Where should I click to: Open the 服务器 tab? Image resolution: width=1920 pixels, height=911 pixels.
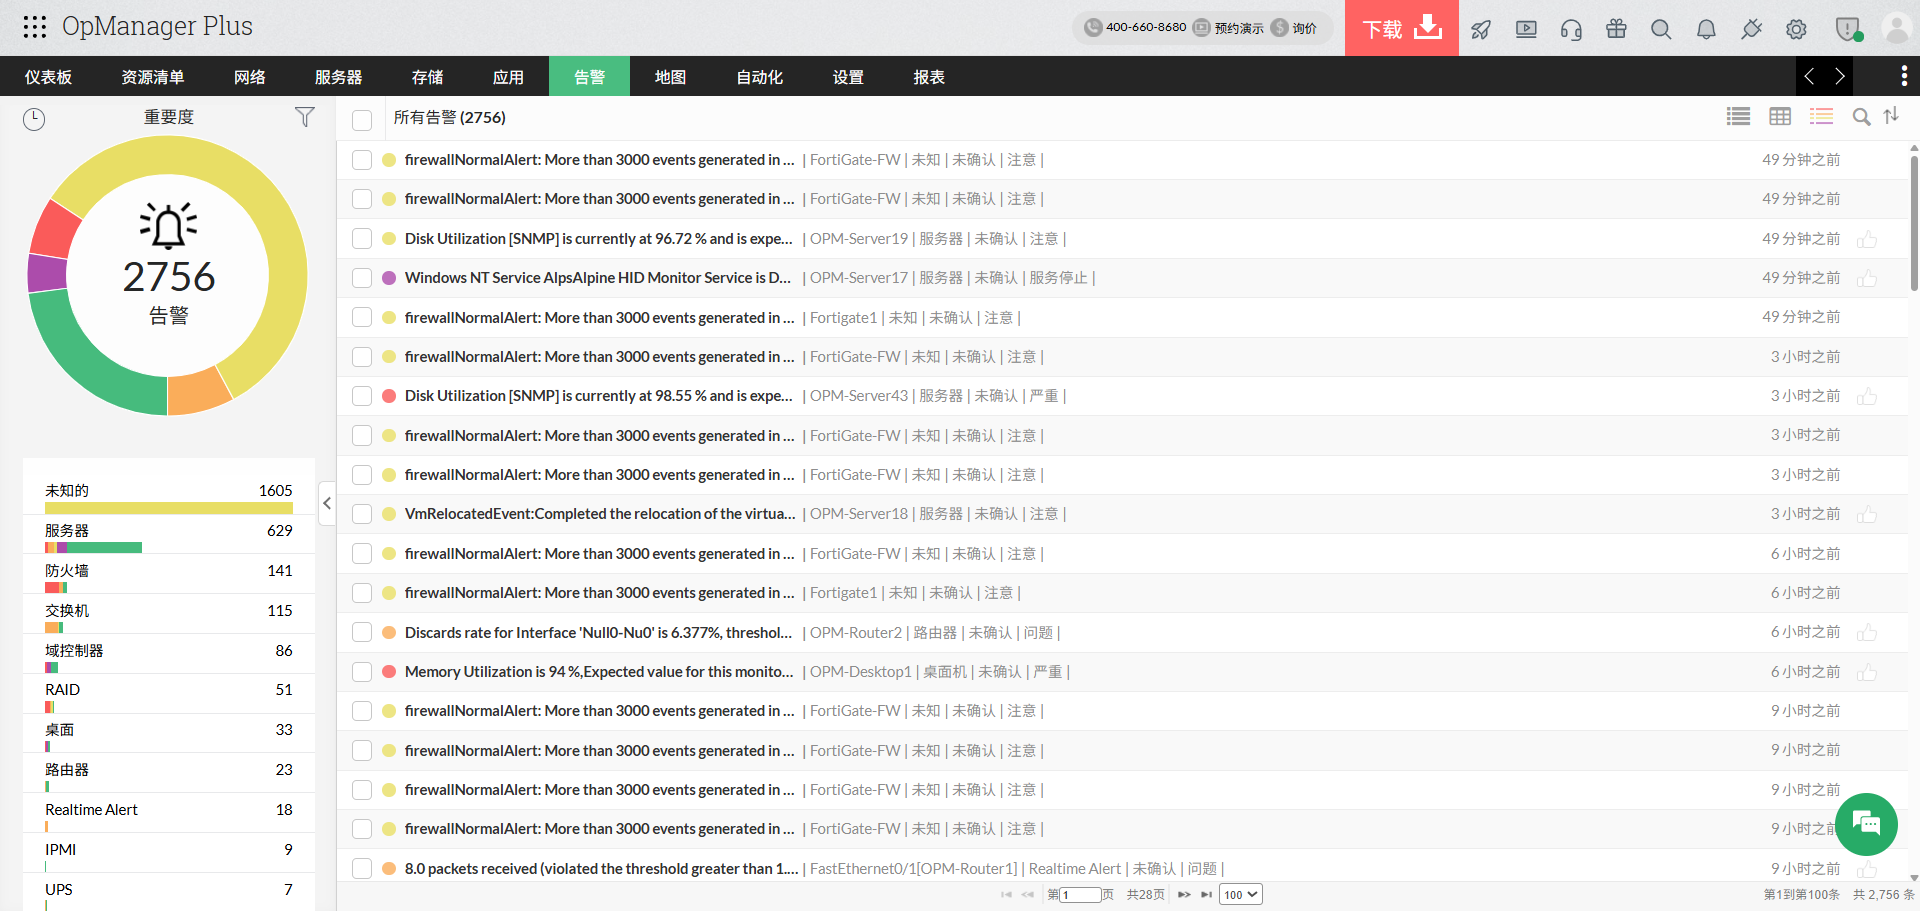click(338, 77)
